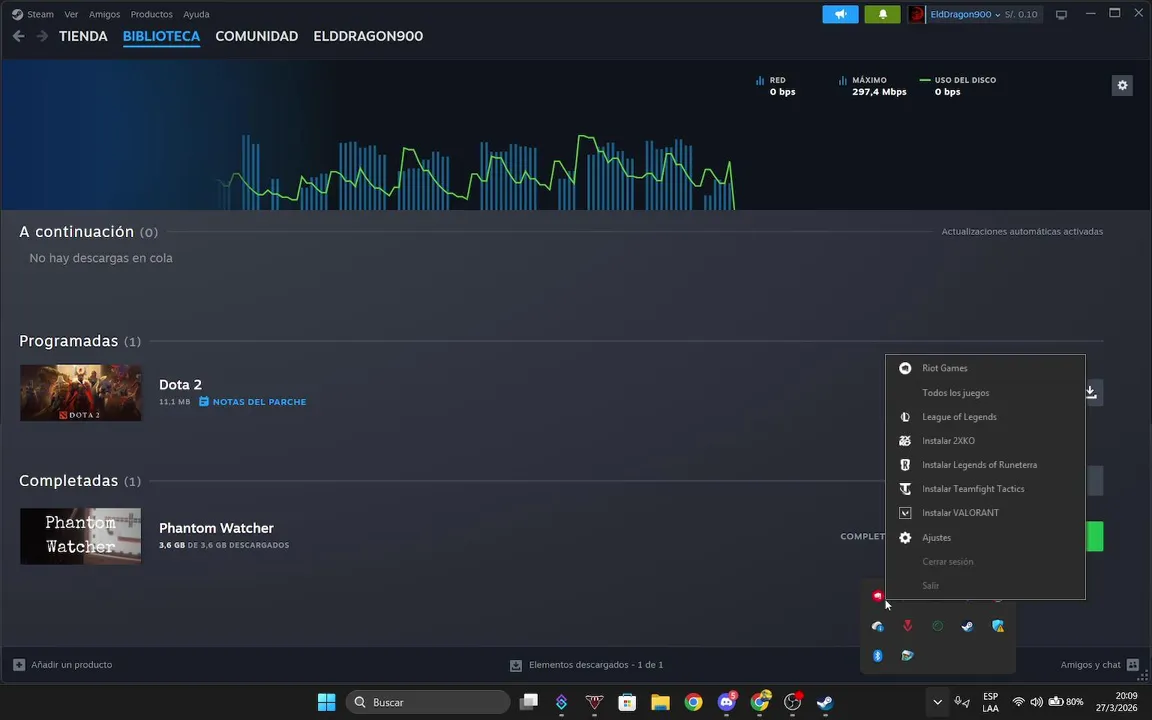Open the Ayuda menu
Image resolution: width=1152 pixels, height=720 pixels.
196,14
